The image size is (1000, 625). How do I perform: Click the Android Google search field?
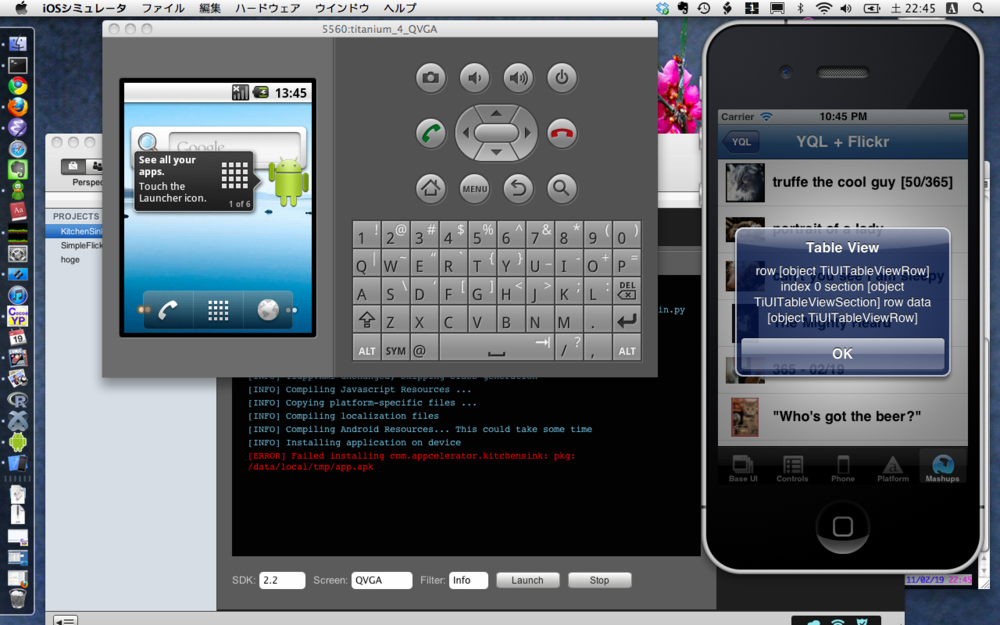coord(235,143)
